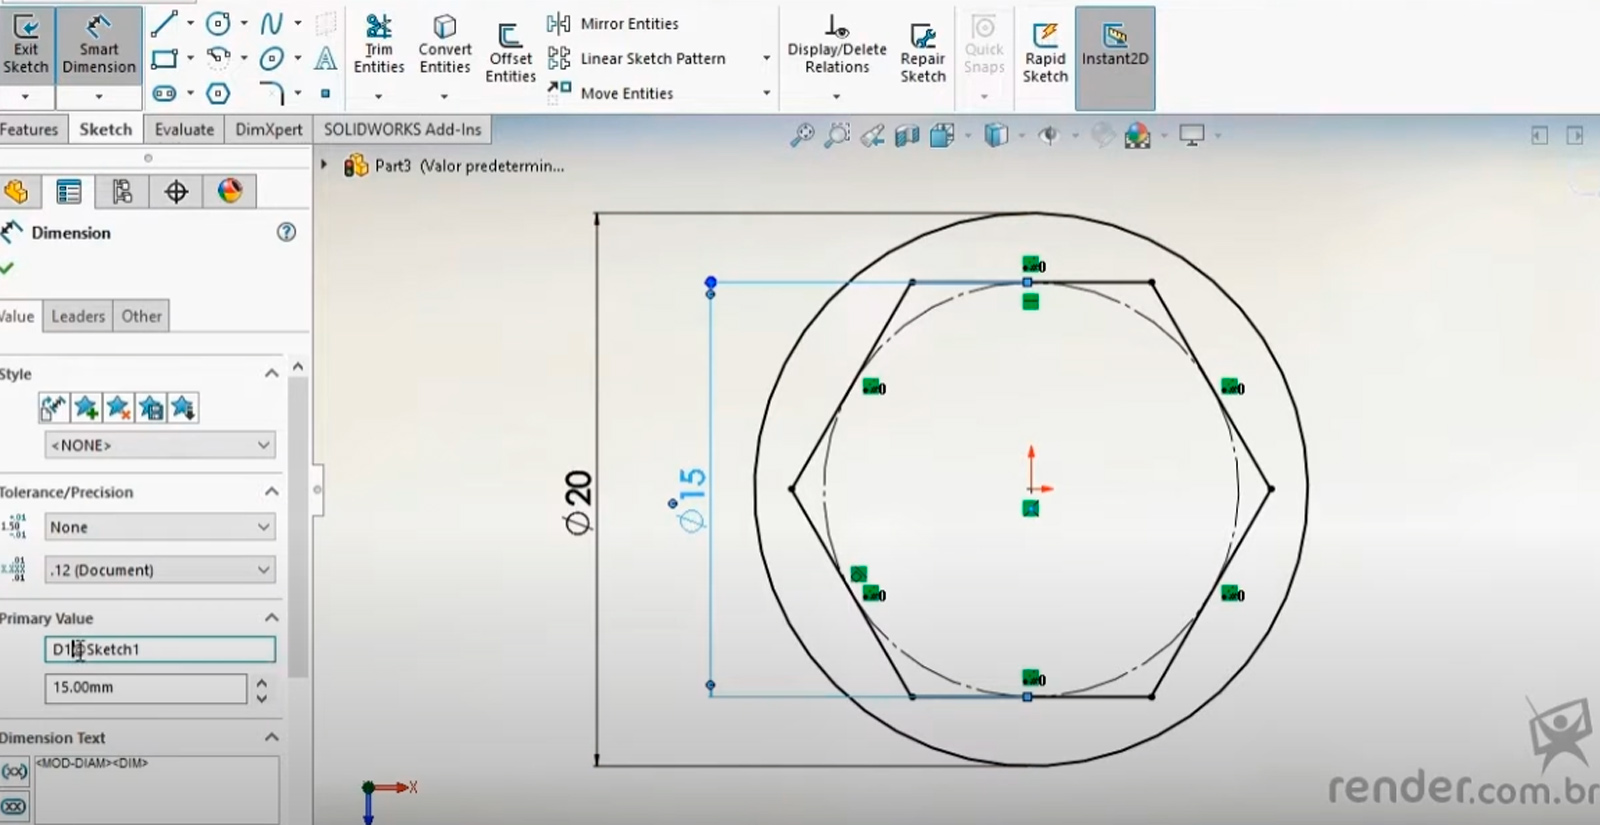Collapse the Primary Value section
Viewport: 1600px width, 825px height.
point(271,617)
